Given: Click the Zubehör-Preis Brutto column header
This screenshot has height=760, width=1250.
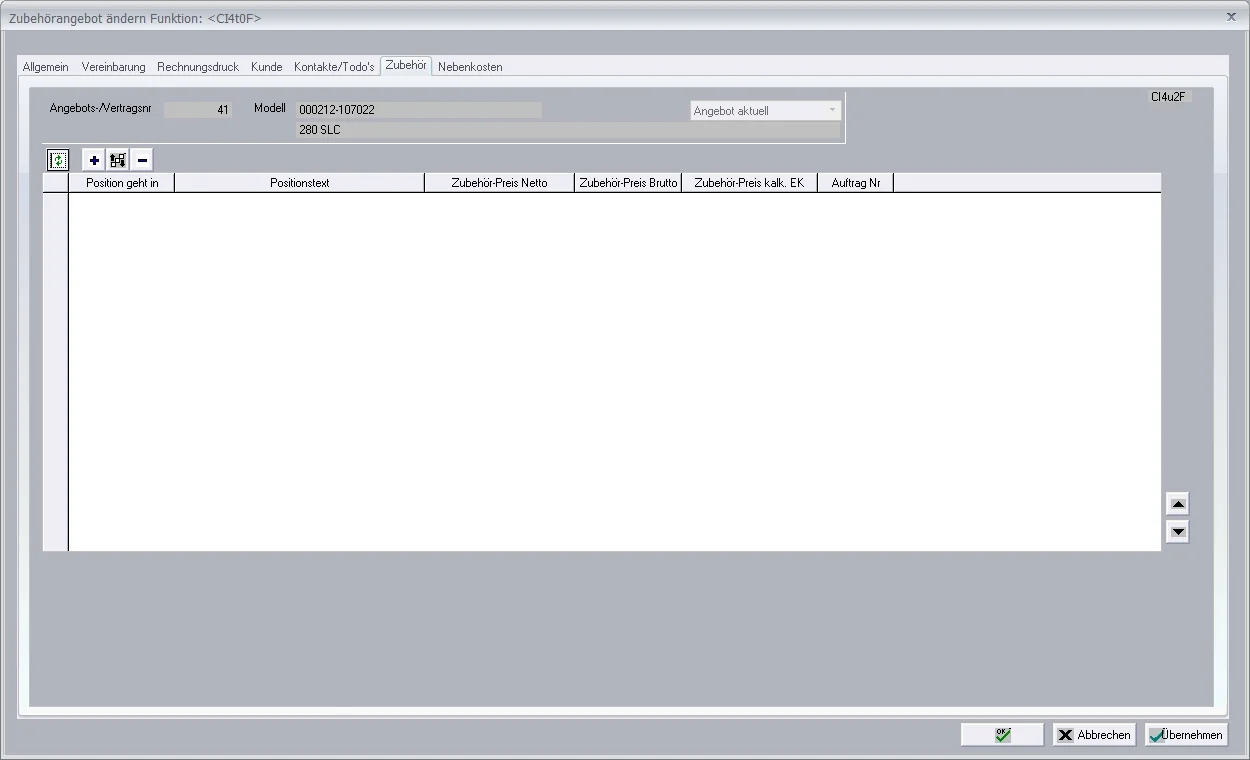Looking at the screenshot, I should click(x=628, y=183).
